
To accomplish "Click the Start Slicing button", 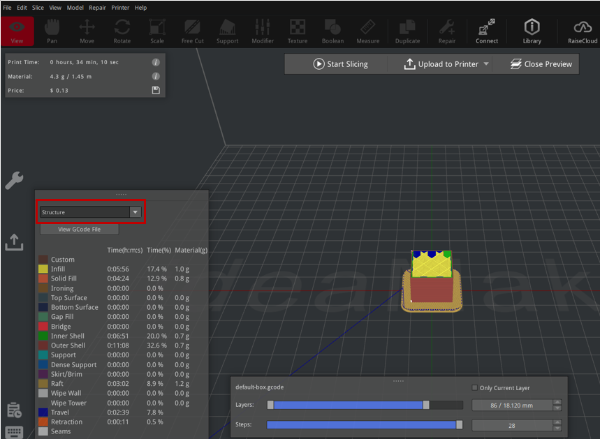I will click(338, 64).
